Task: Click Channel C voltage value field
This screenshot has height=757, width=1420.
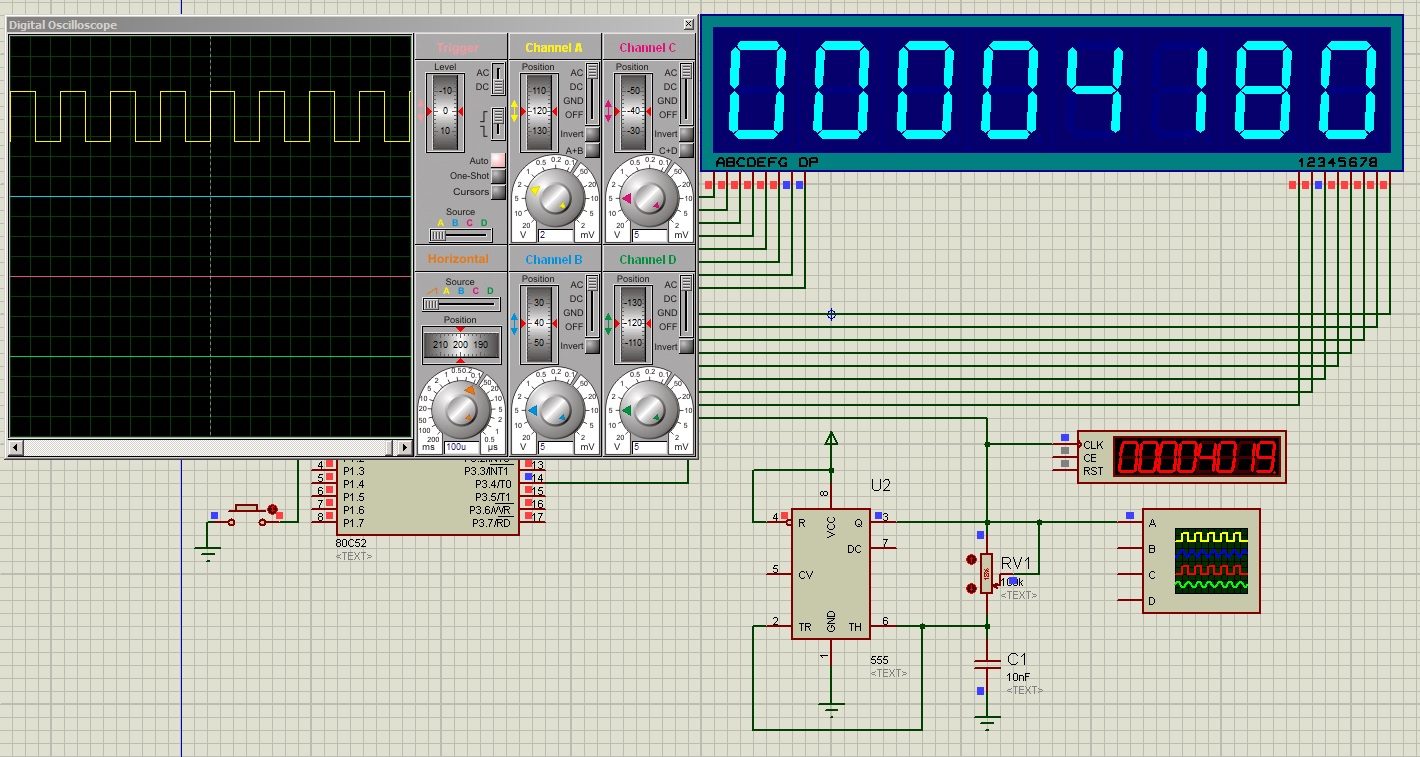Action: [649, 236]
